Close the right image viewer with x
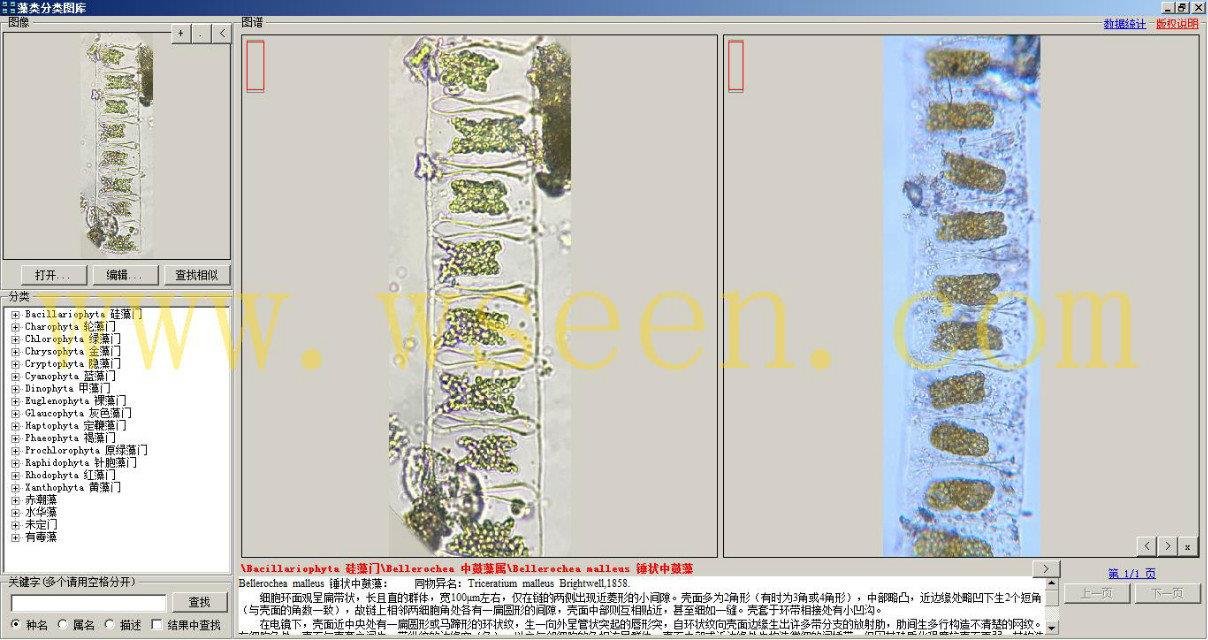Image resolution: width=1208 pixels, height=640 pixels. pyautogui.click(x=1187, y=546)
